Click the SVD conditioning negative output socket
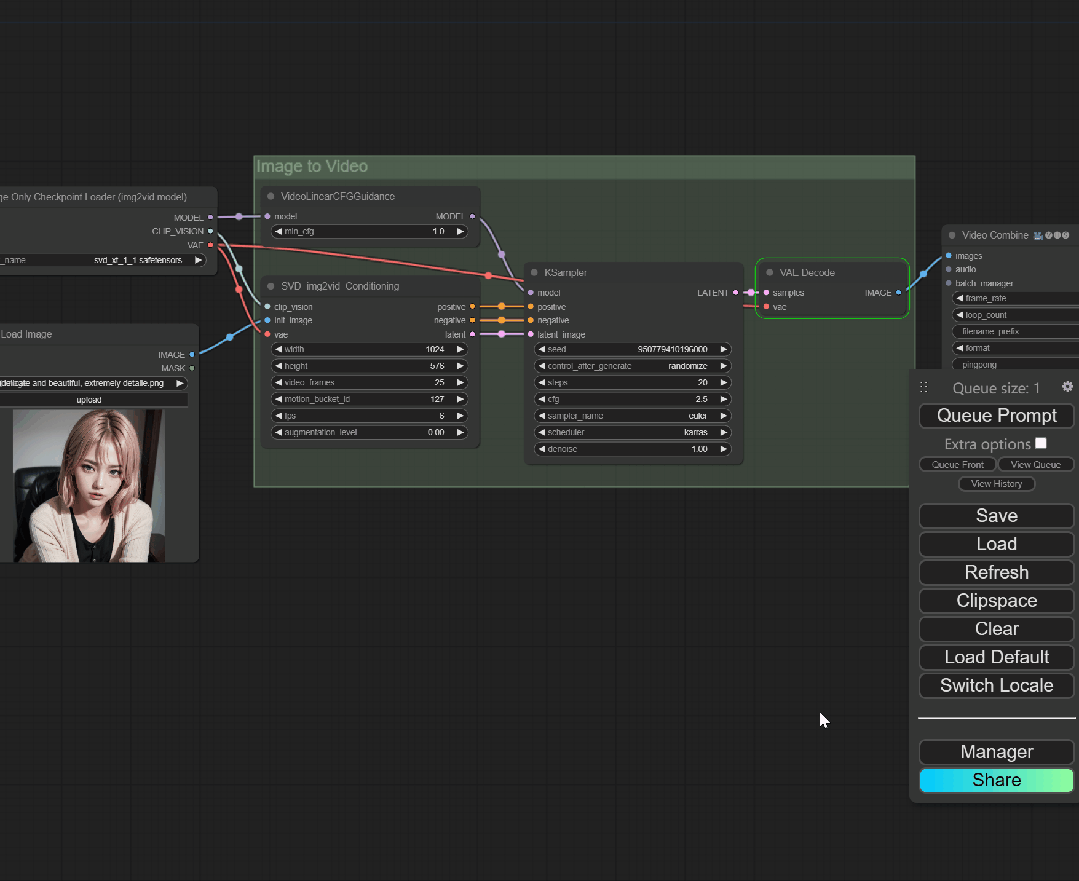 [472, 320]
